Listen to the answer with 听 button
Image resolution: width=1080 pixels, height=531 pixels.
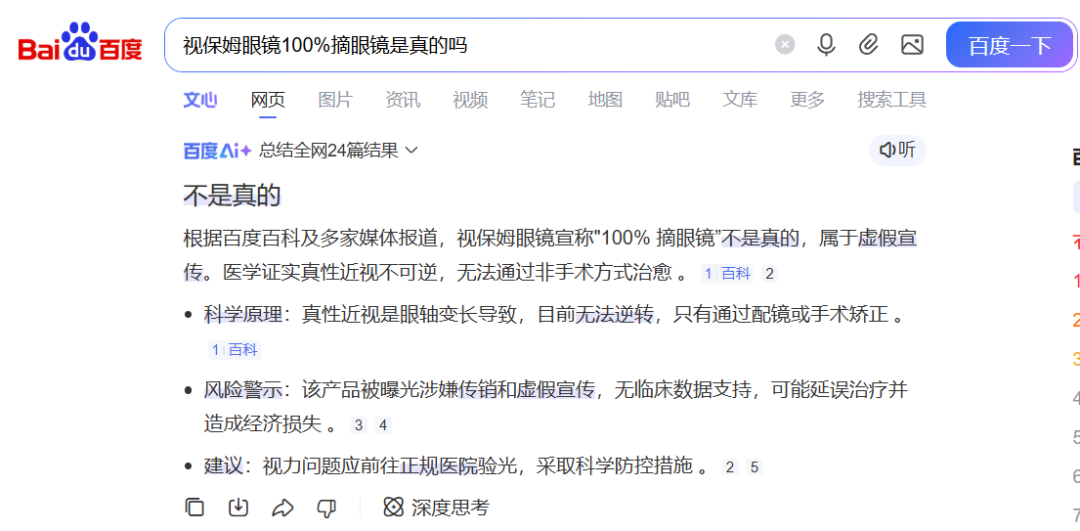coord(897,150)
